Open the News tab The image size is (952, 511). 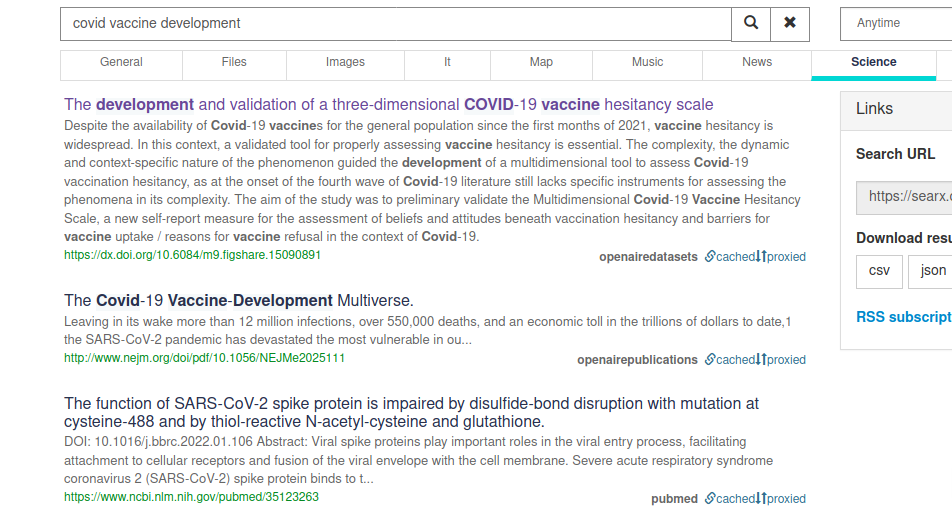[757, 62]
